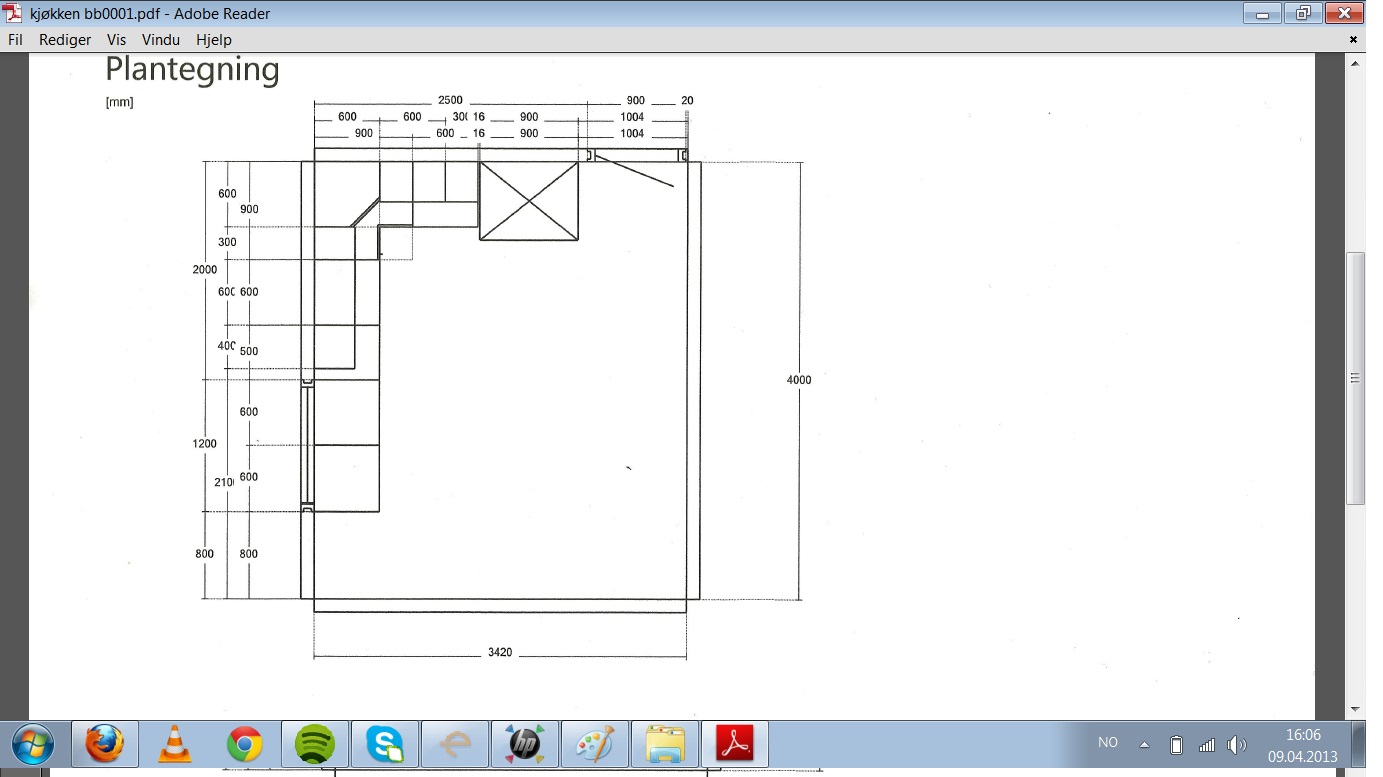Click the 4000 dimension label
The height and width of the screenshot is (777, 1383).
[799, 380]
